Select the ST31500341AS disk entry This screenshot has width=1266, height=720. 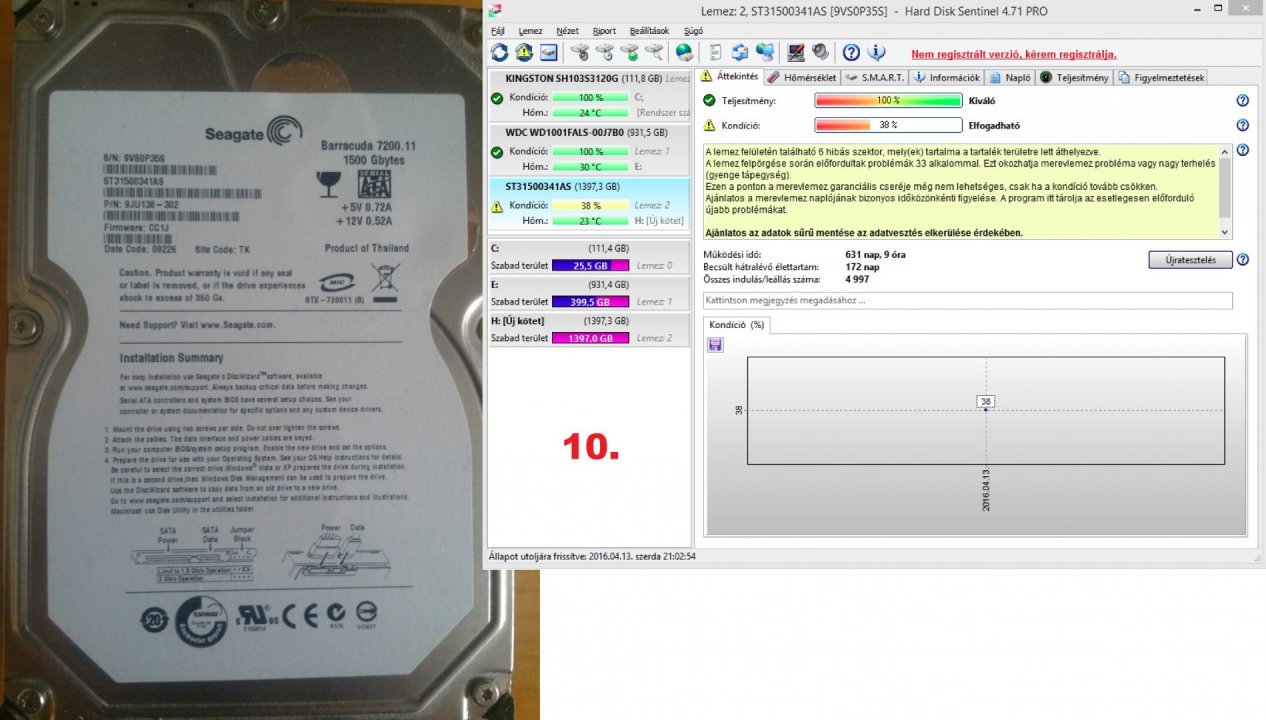[x=589, y=204]
